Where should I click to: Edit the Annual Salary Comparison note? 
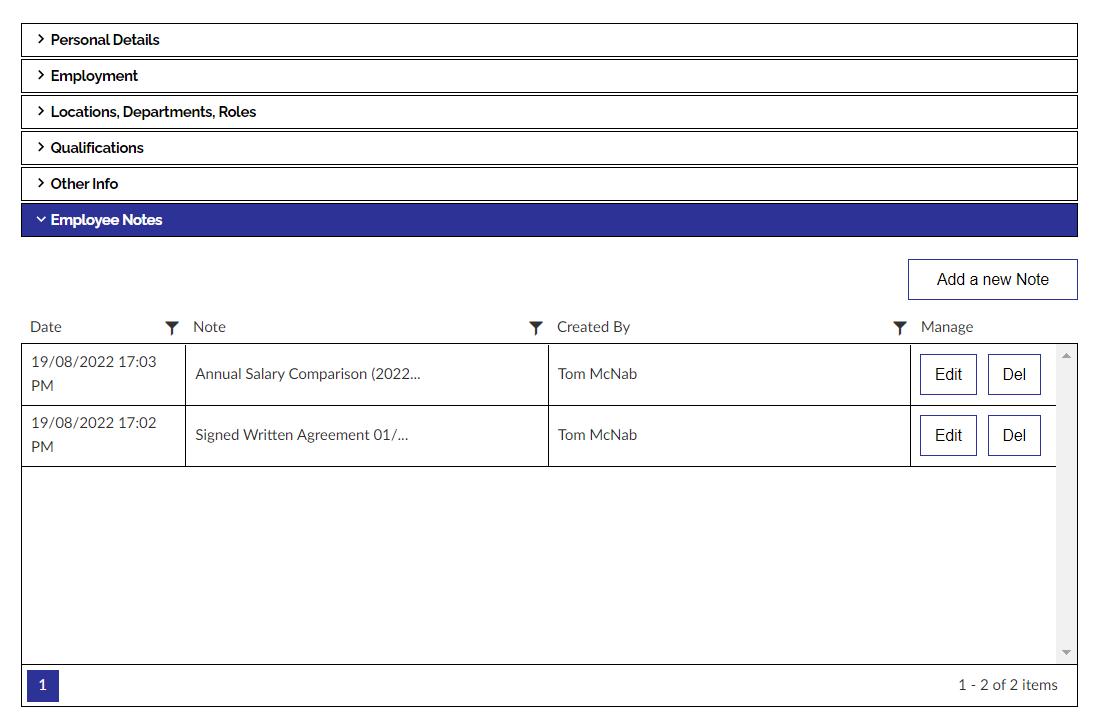(x=948, y=375)
